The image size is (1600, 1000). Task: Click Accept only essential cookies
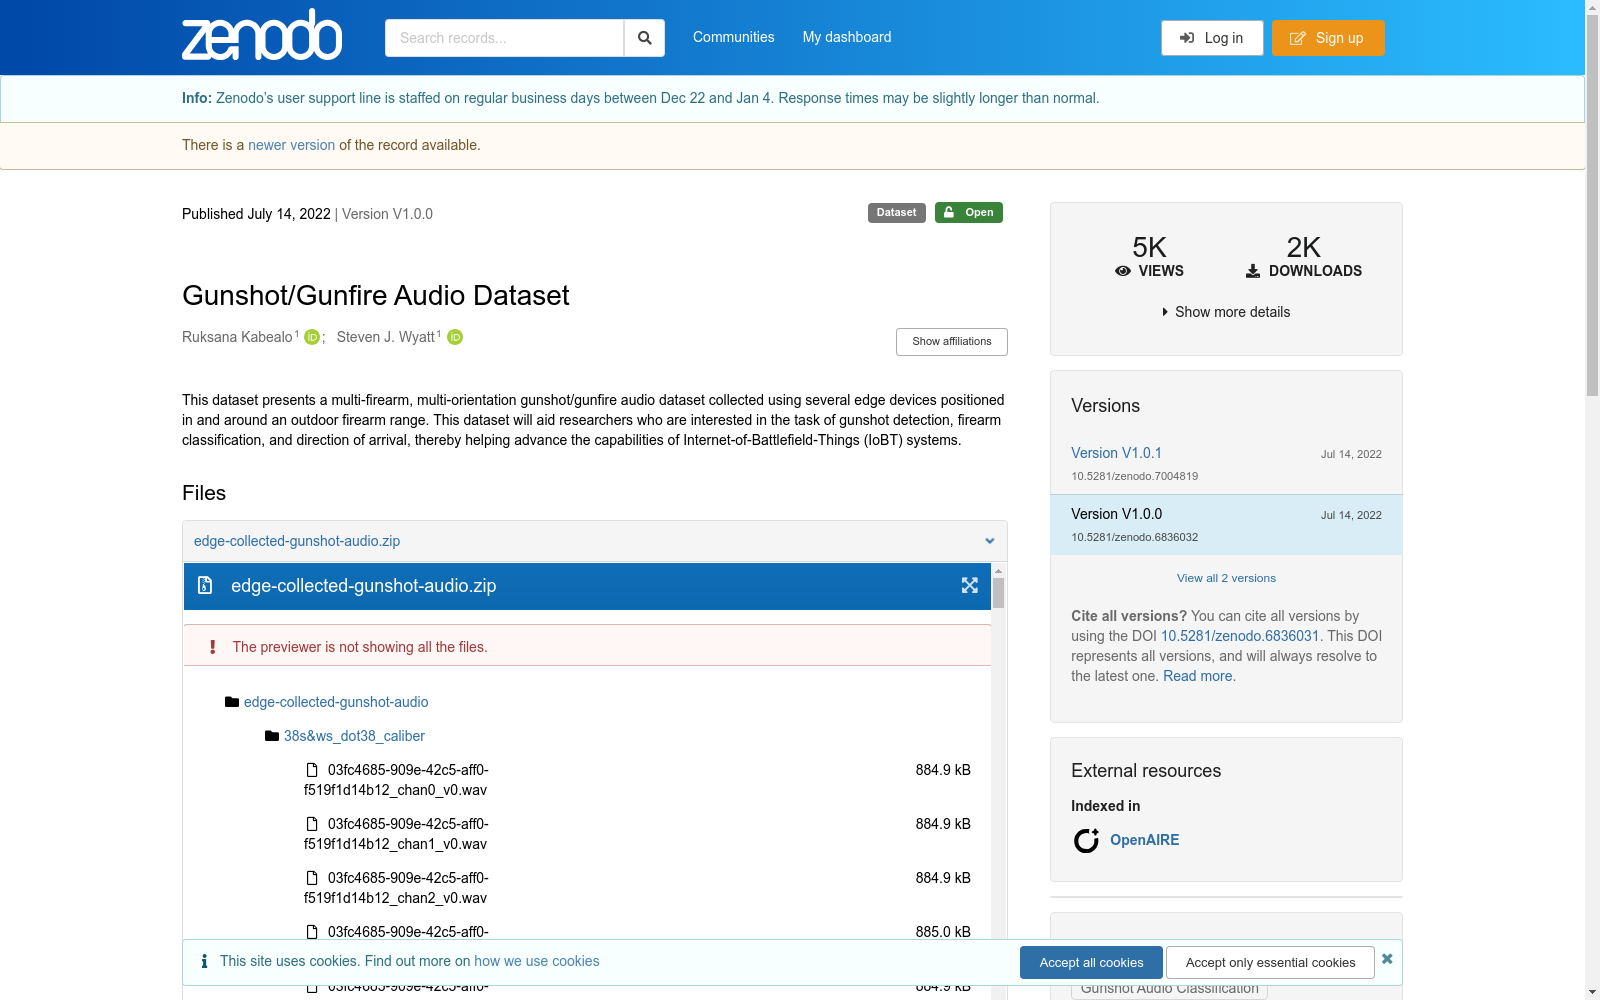point(1270,963)
